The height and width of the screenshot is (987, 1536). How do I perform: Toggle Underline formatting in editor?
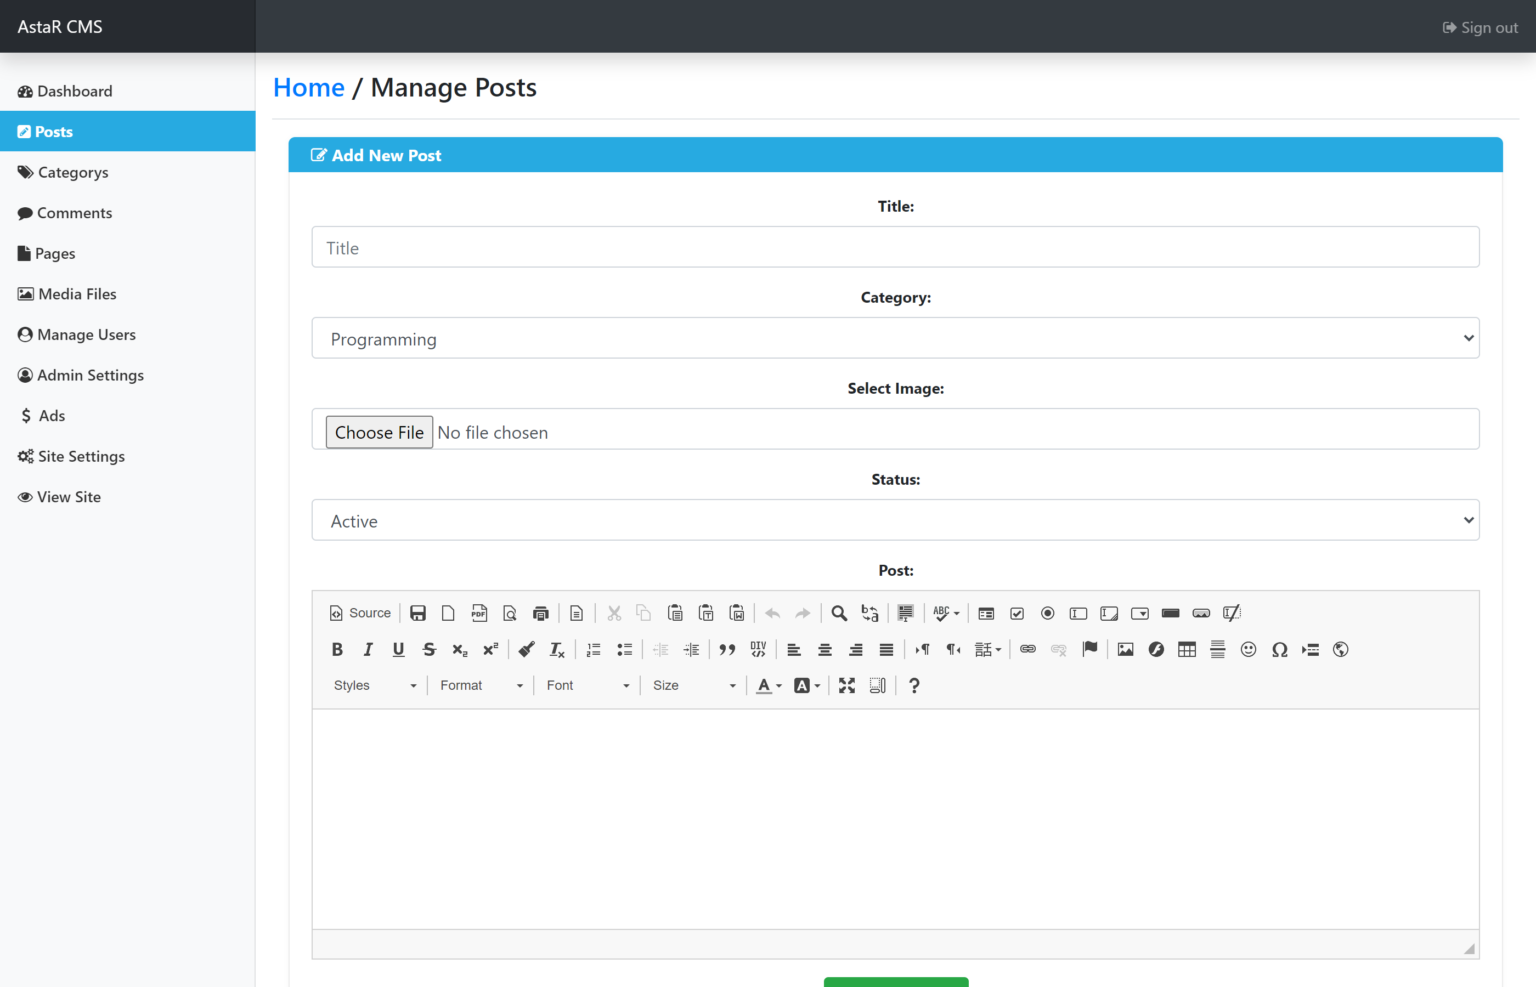click(399, 650)
